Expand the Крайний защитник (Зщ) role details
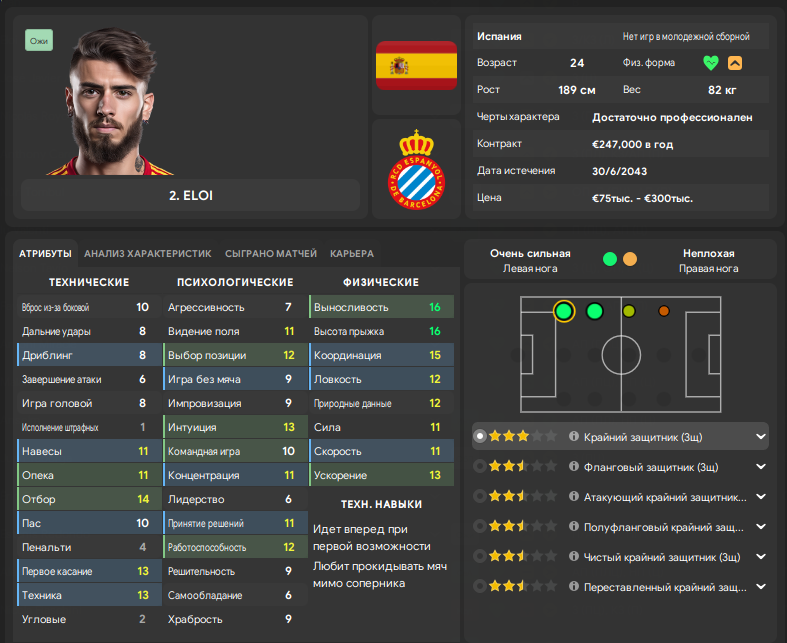 tap(761, 436)
